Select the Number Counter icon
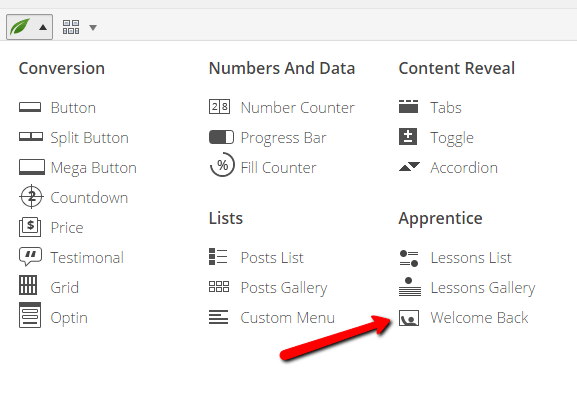The height and width of the screenshot is (400, 577). point(219,107)
